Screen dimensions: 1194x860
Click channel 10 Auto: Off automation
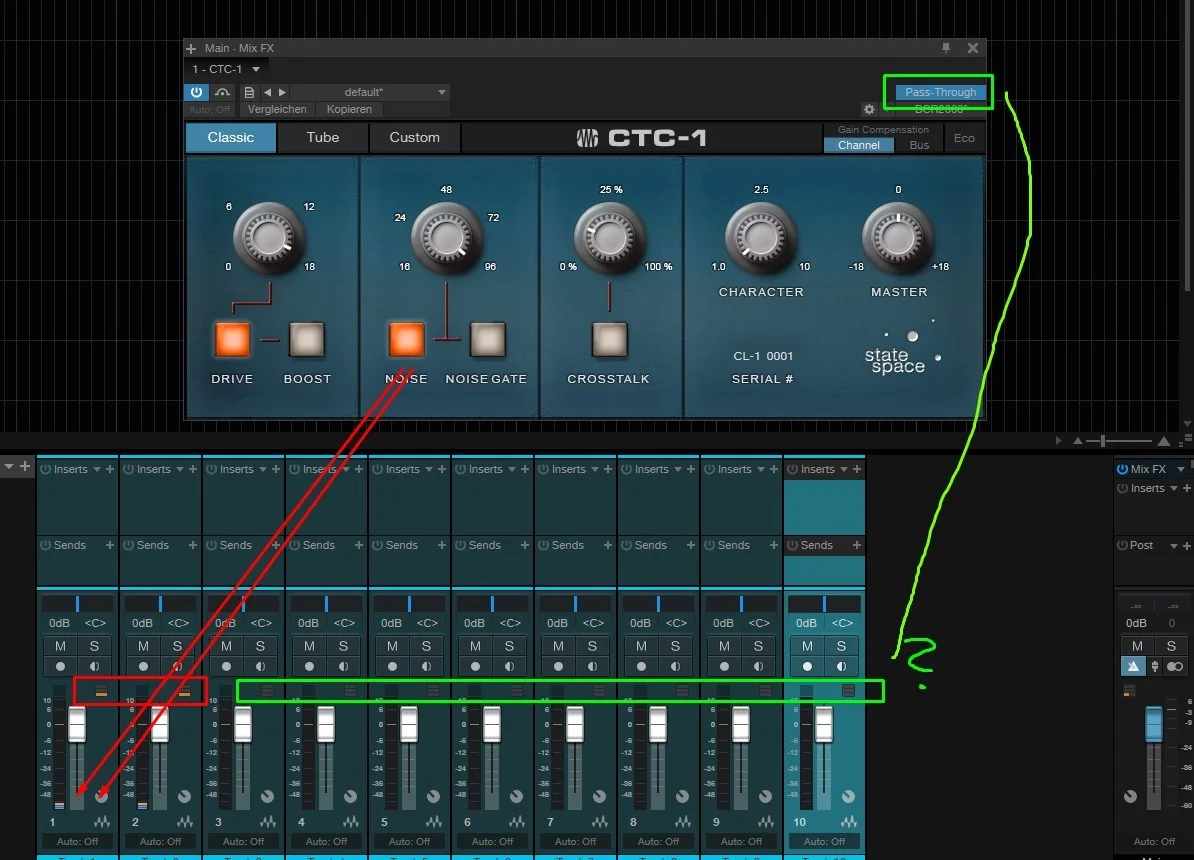pos(824,842)
